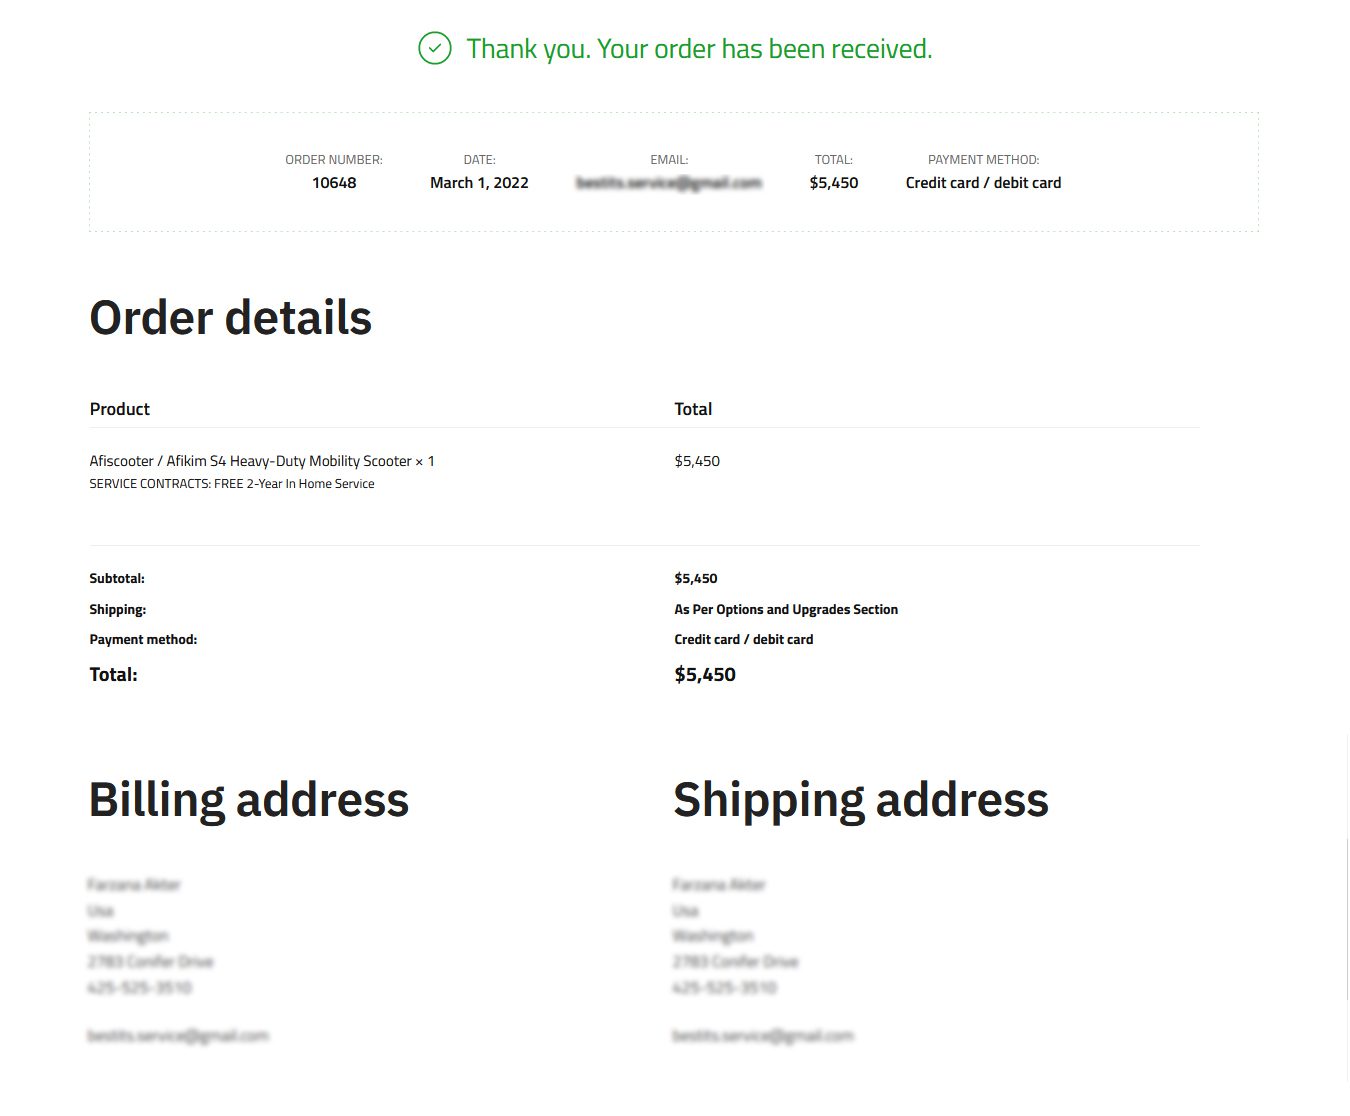The image size is (1350, 1116).
Task: Click the Payment method row label
Action: 143,640
